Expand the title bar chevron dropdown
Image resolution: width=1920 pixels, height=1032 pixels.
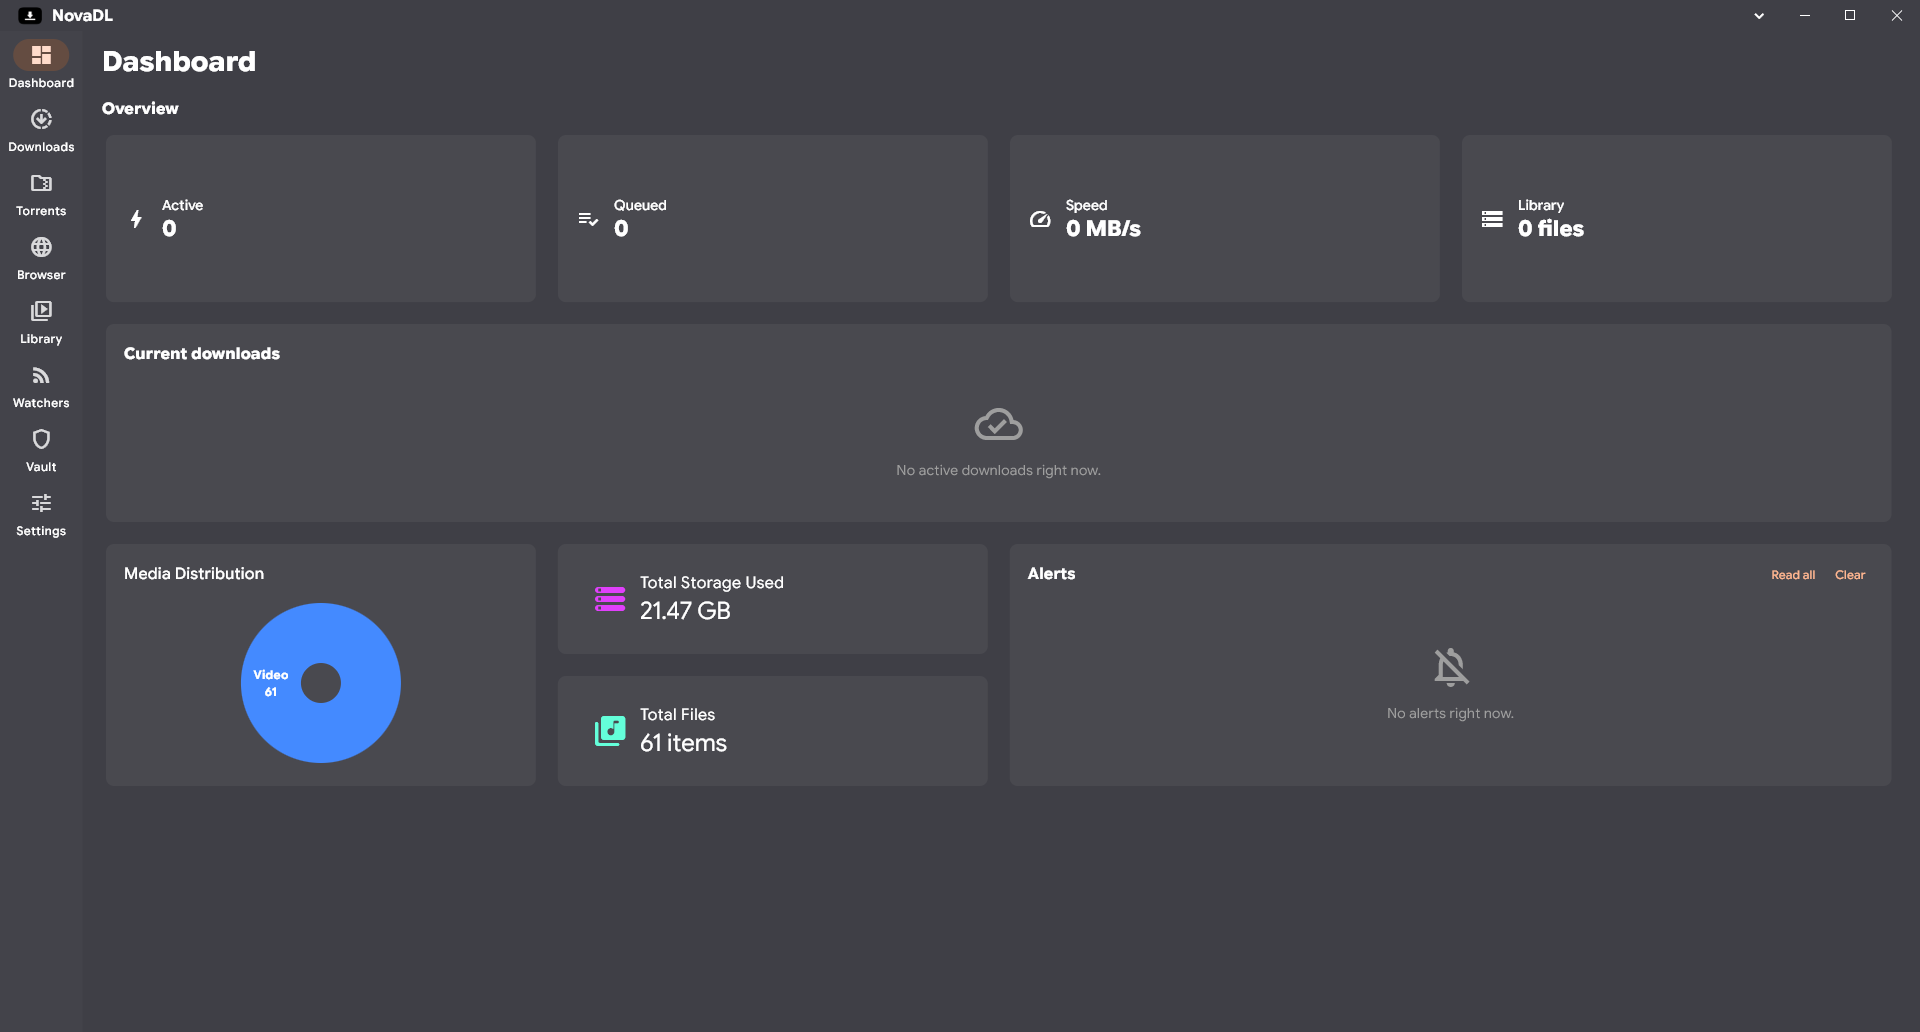[1759, 16]
